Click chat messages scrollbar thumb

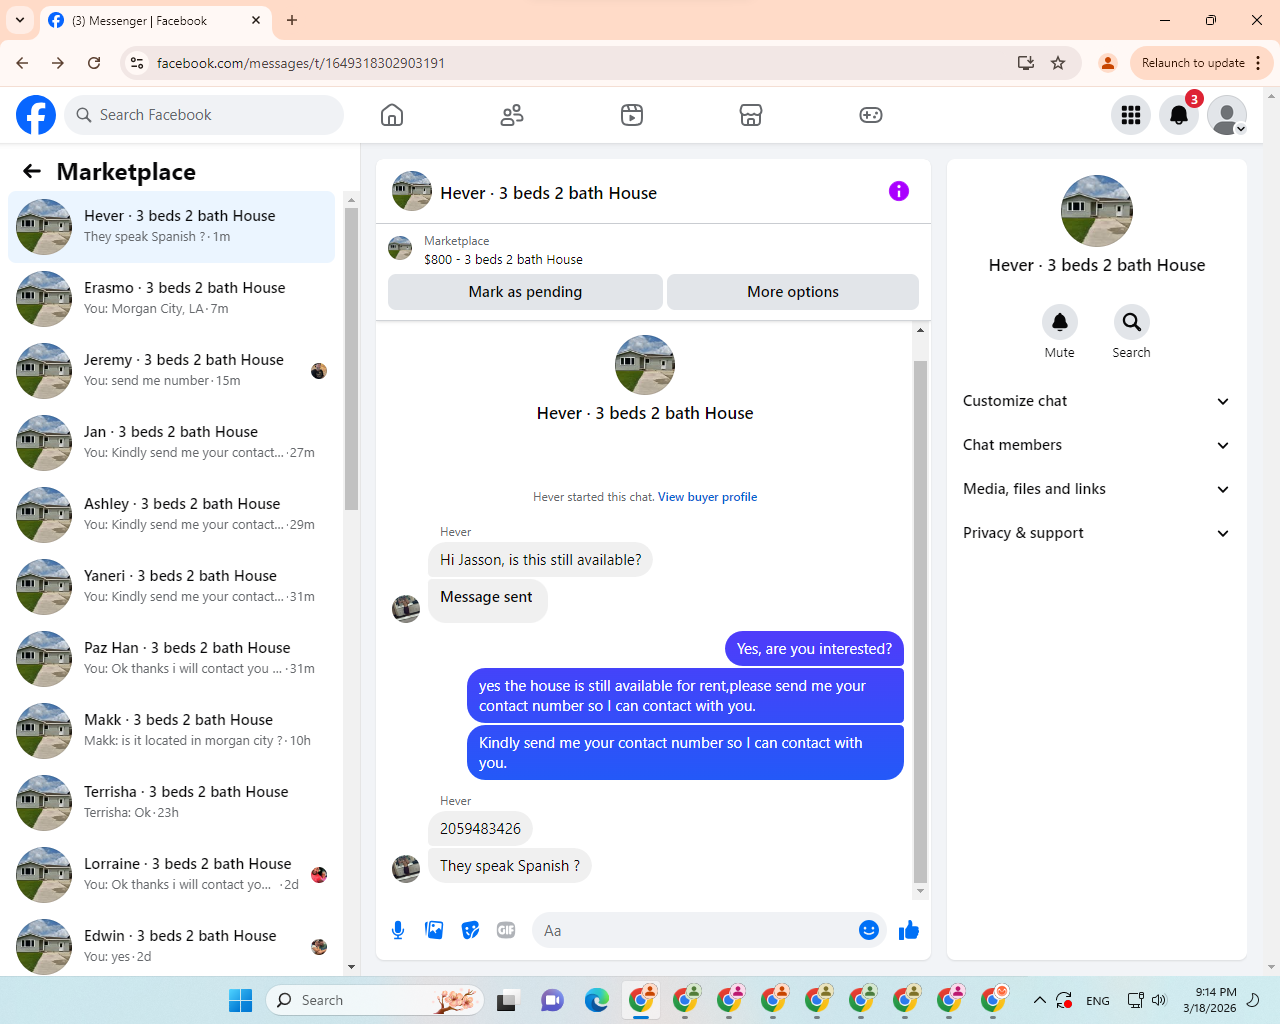pos(920,622)
